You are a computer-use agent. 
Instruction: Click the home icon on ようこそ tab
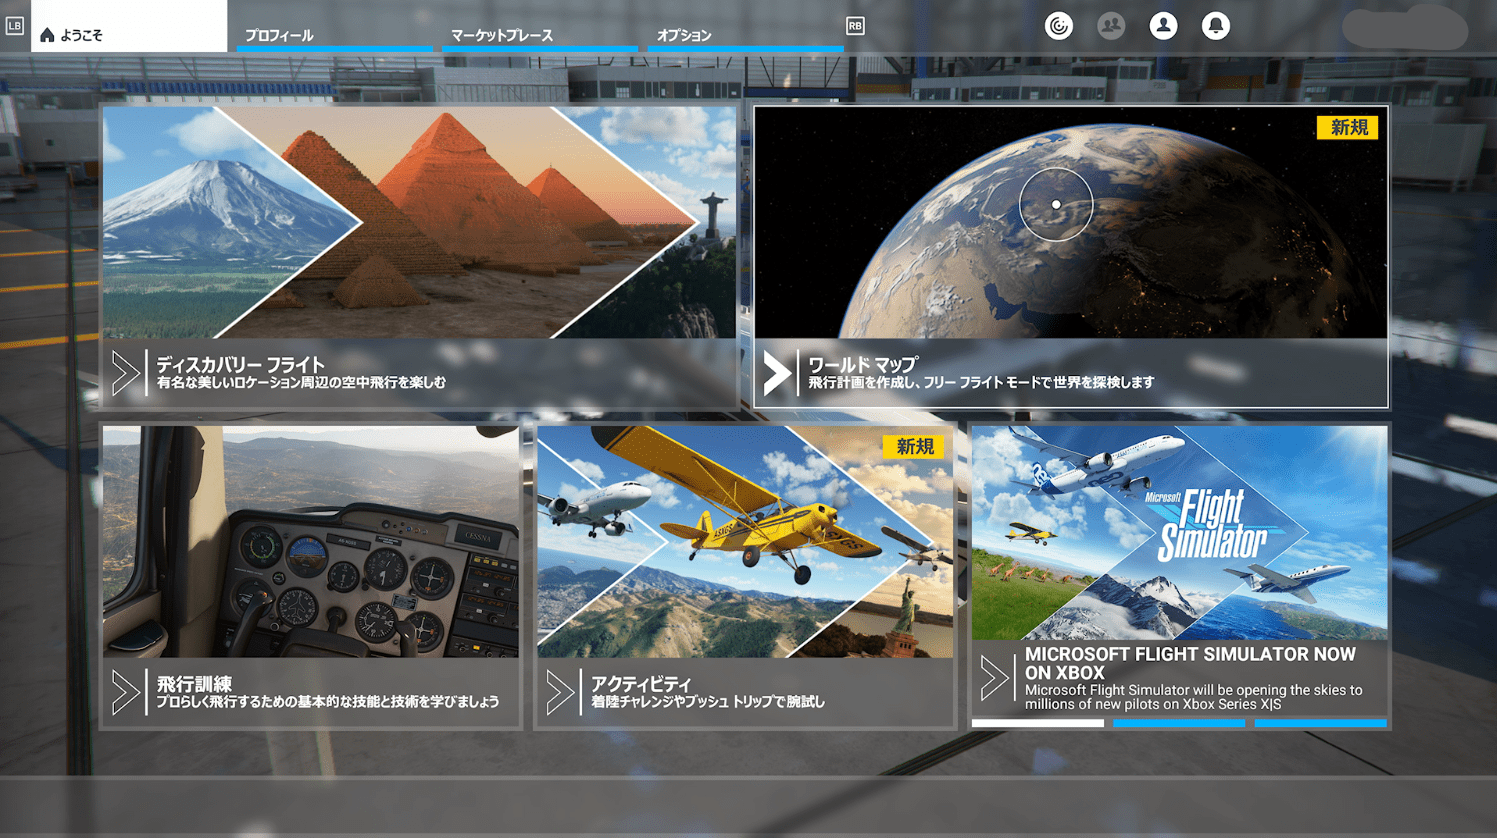(x=47, y=35)
